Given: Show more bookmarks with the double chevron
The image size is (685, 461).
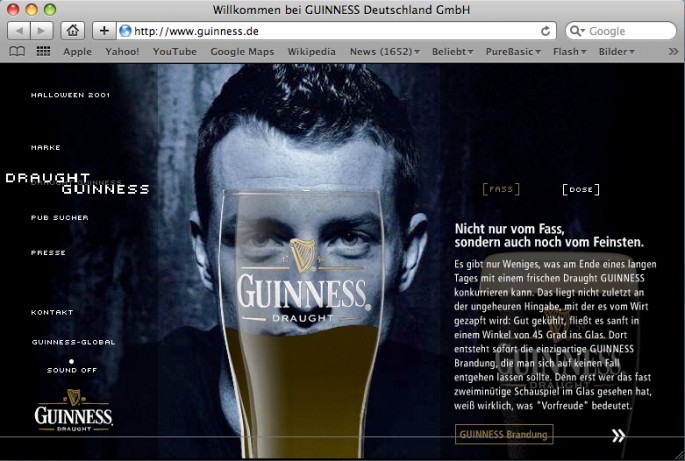Looking at the screenshot, I should [673, 52].
